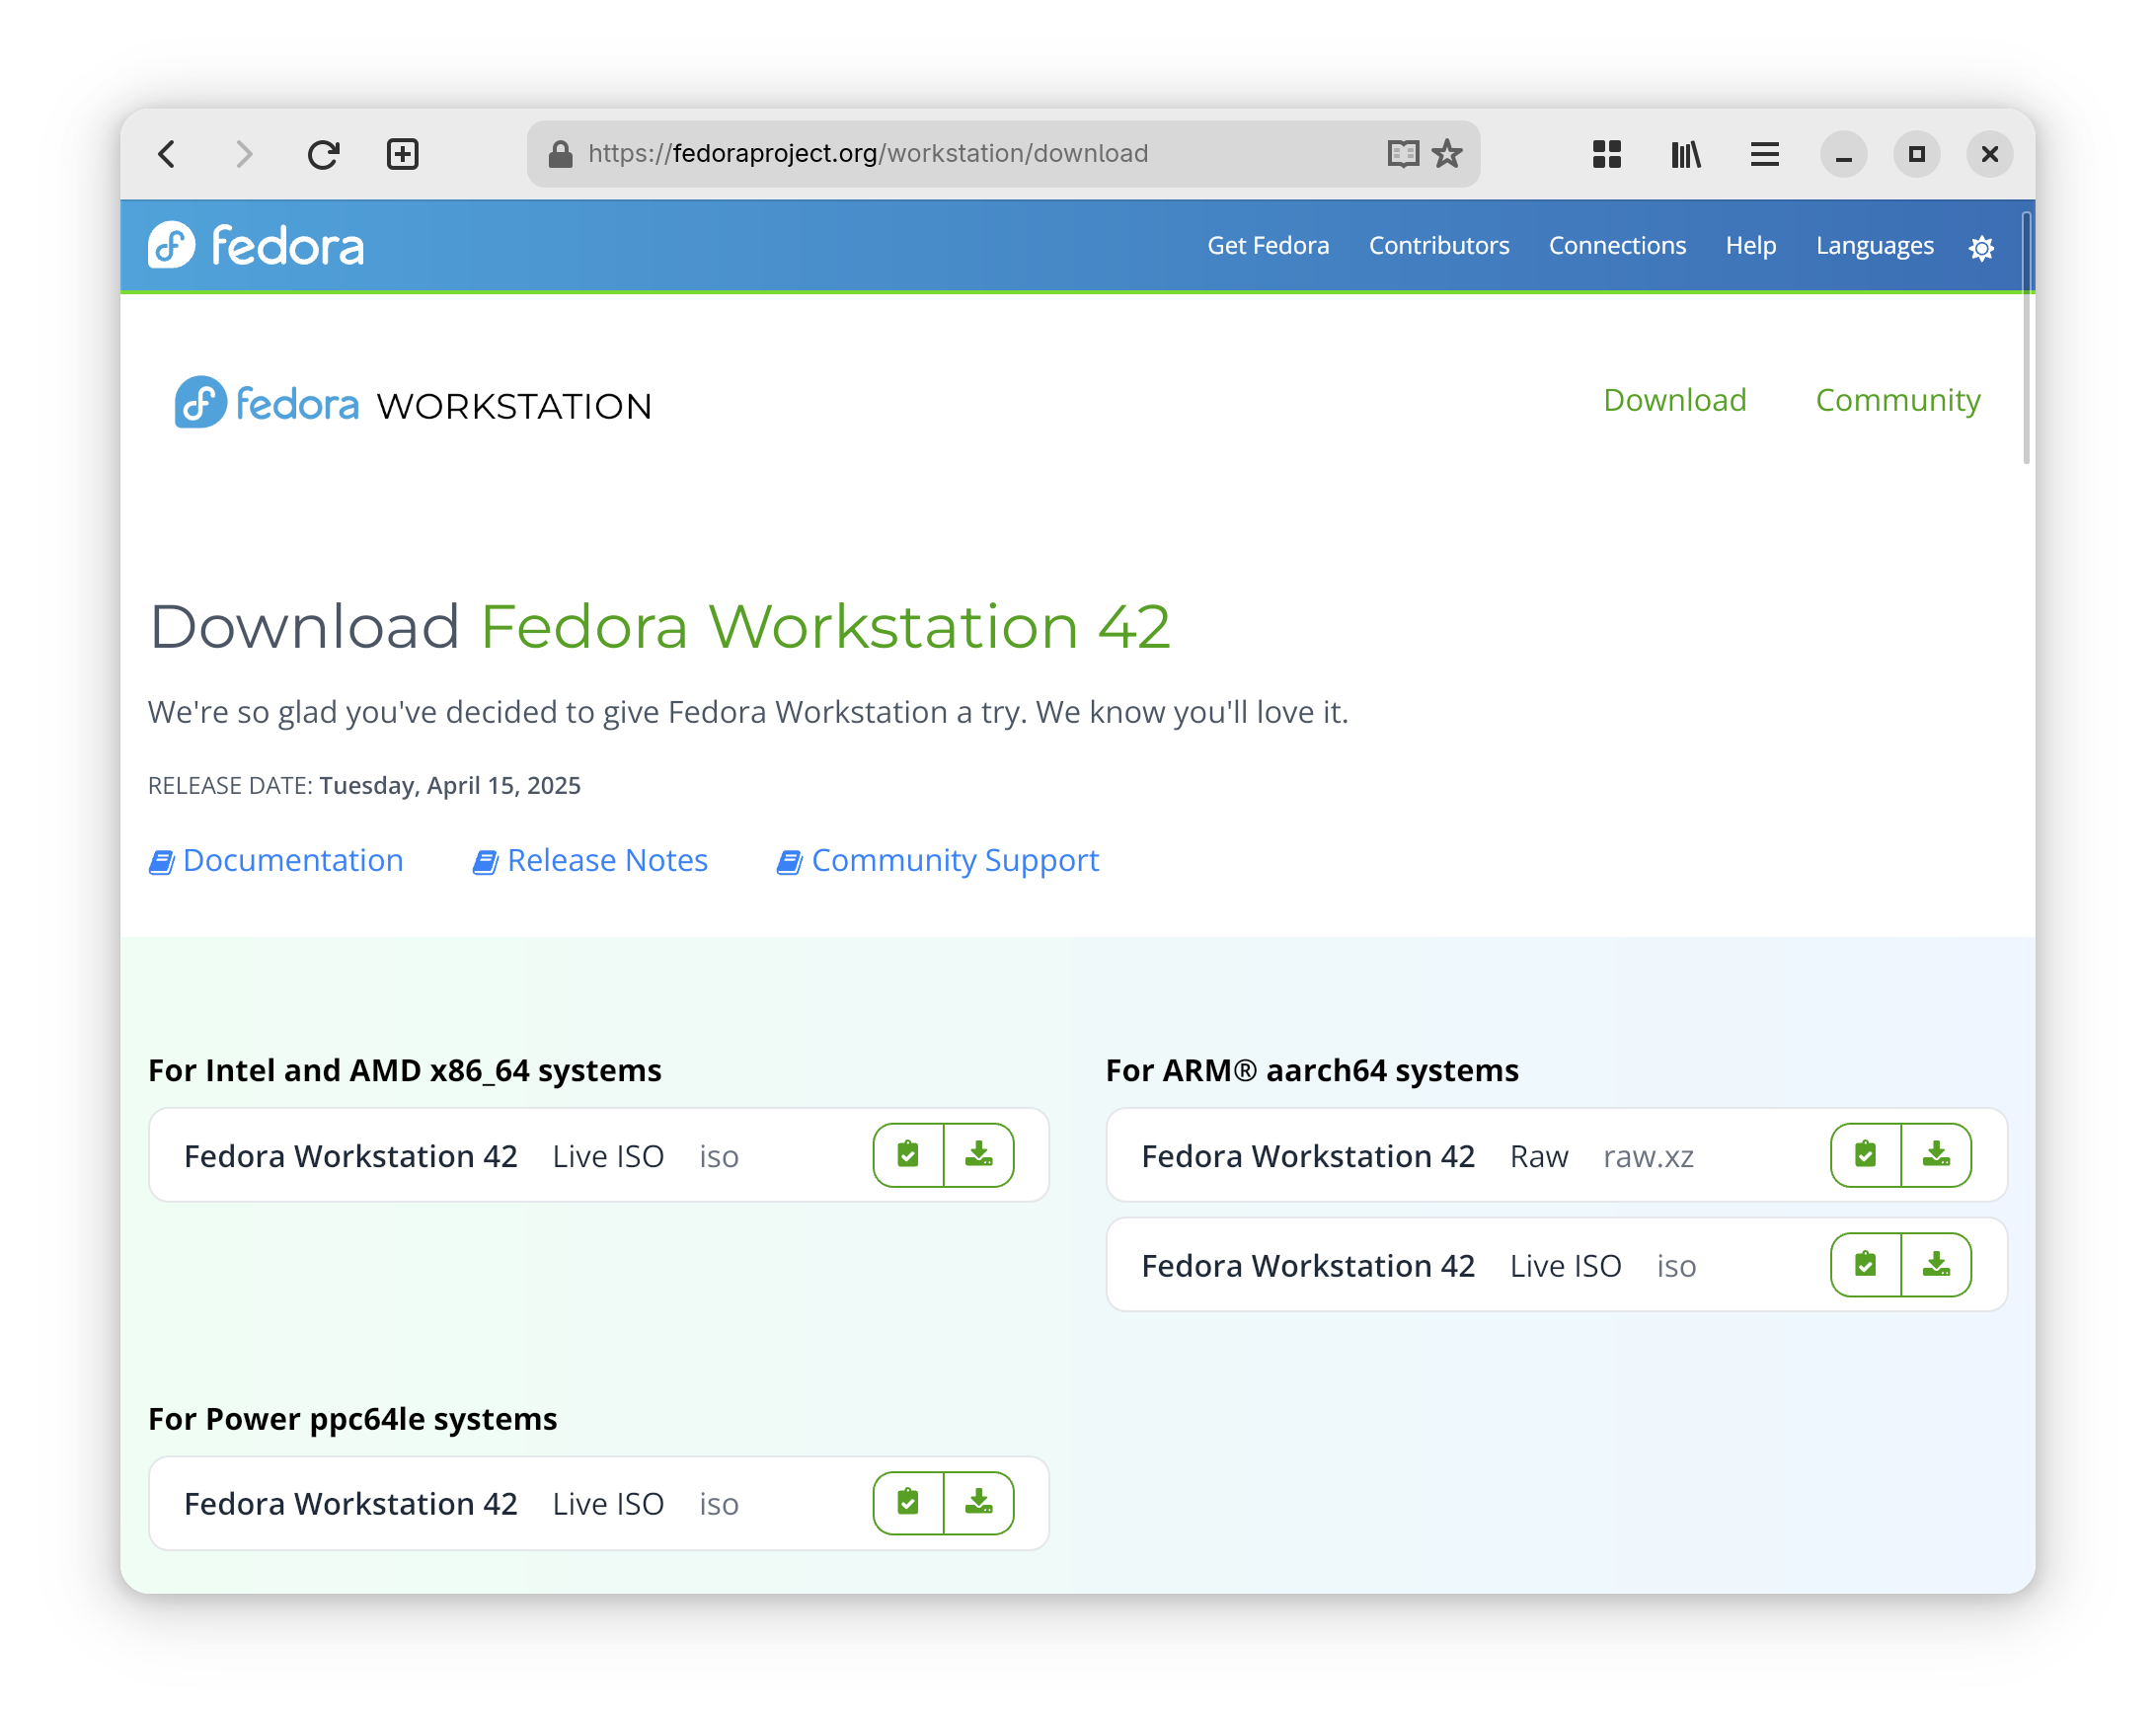Switch to the Download tab
Screen dimensions: 2156x1726
1674,400
